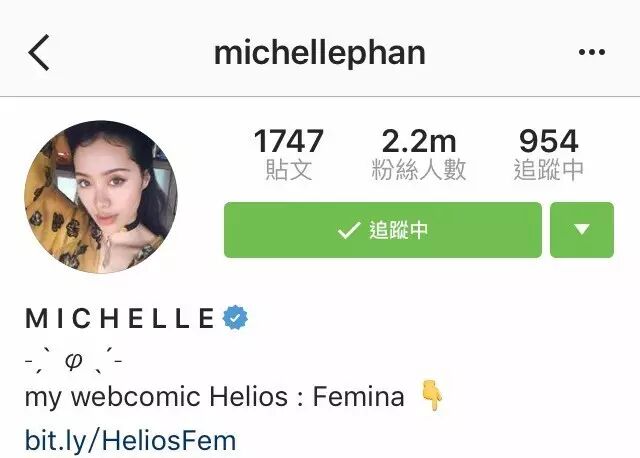Click the white checkmark on green button
This screenshot has width=640, height=458.
[349, 230]
